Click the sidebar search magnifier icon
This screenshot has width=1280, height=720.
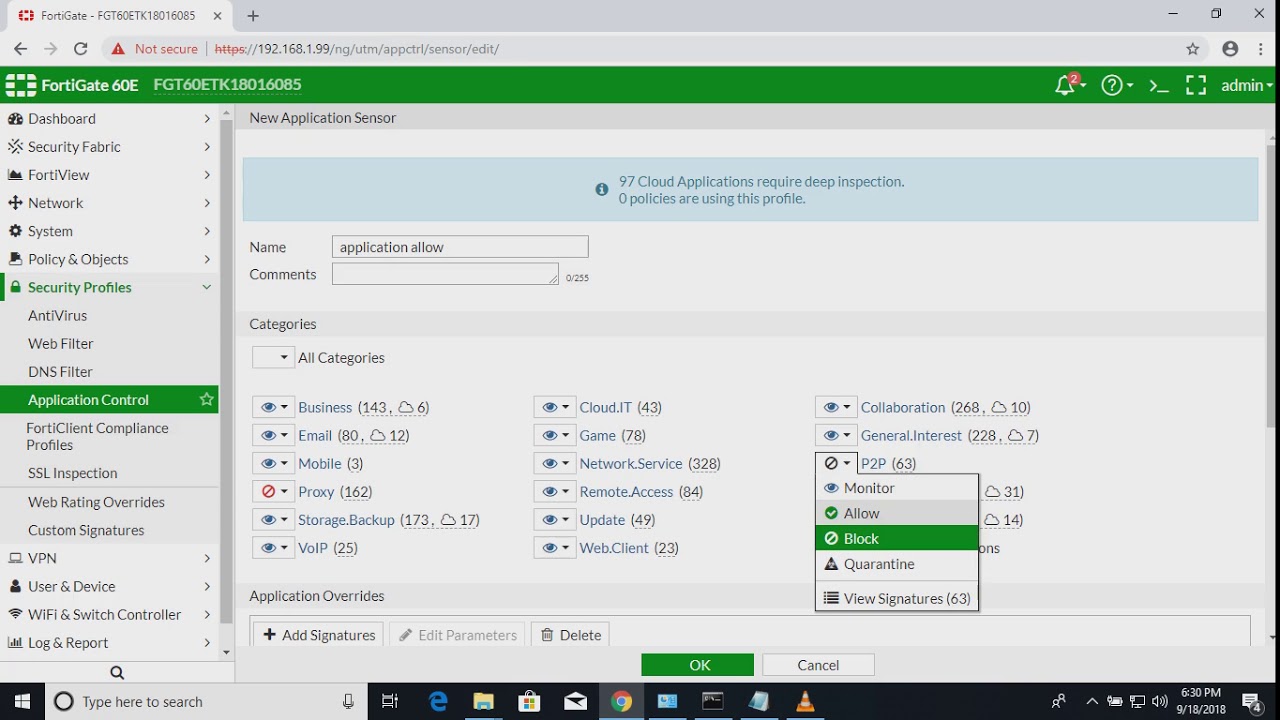pos(116,673)
